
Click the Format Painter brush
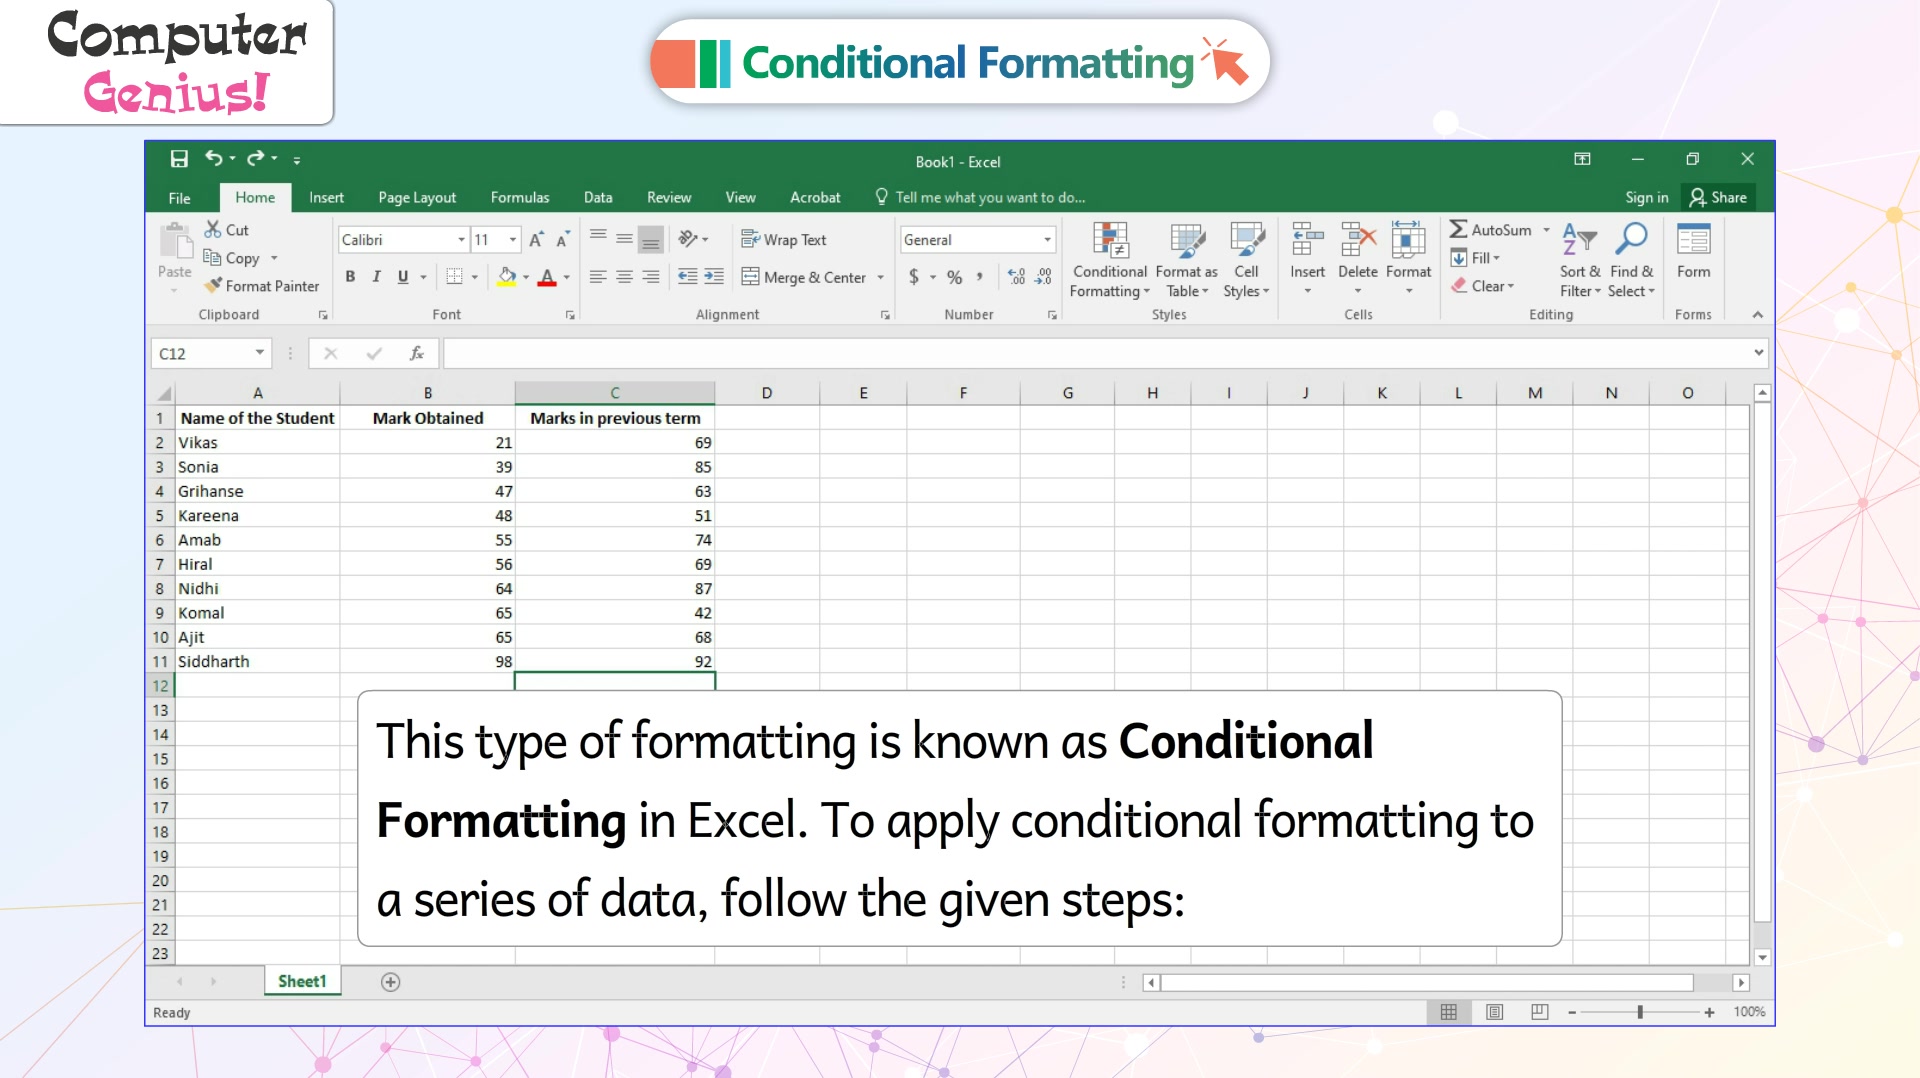tap(213, 286)
